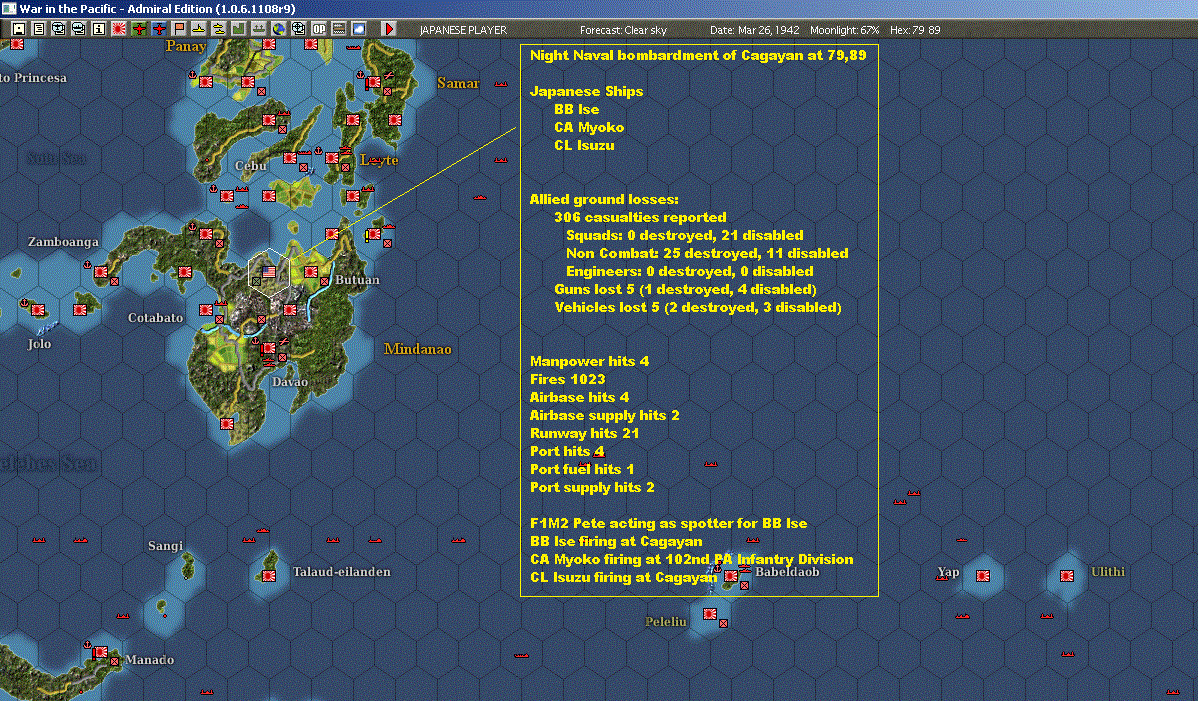This screenshot has width=1198, height=701.
Task: Click the globe toolbar icon
Action: 279,29
